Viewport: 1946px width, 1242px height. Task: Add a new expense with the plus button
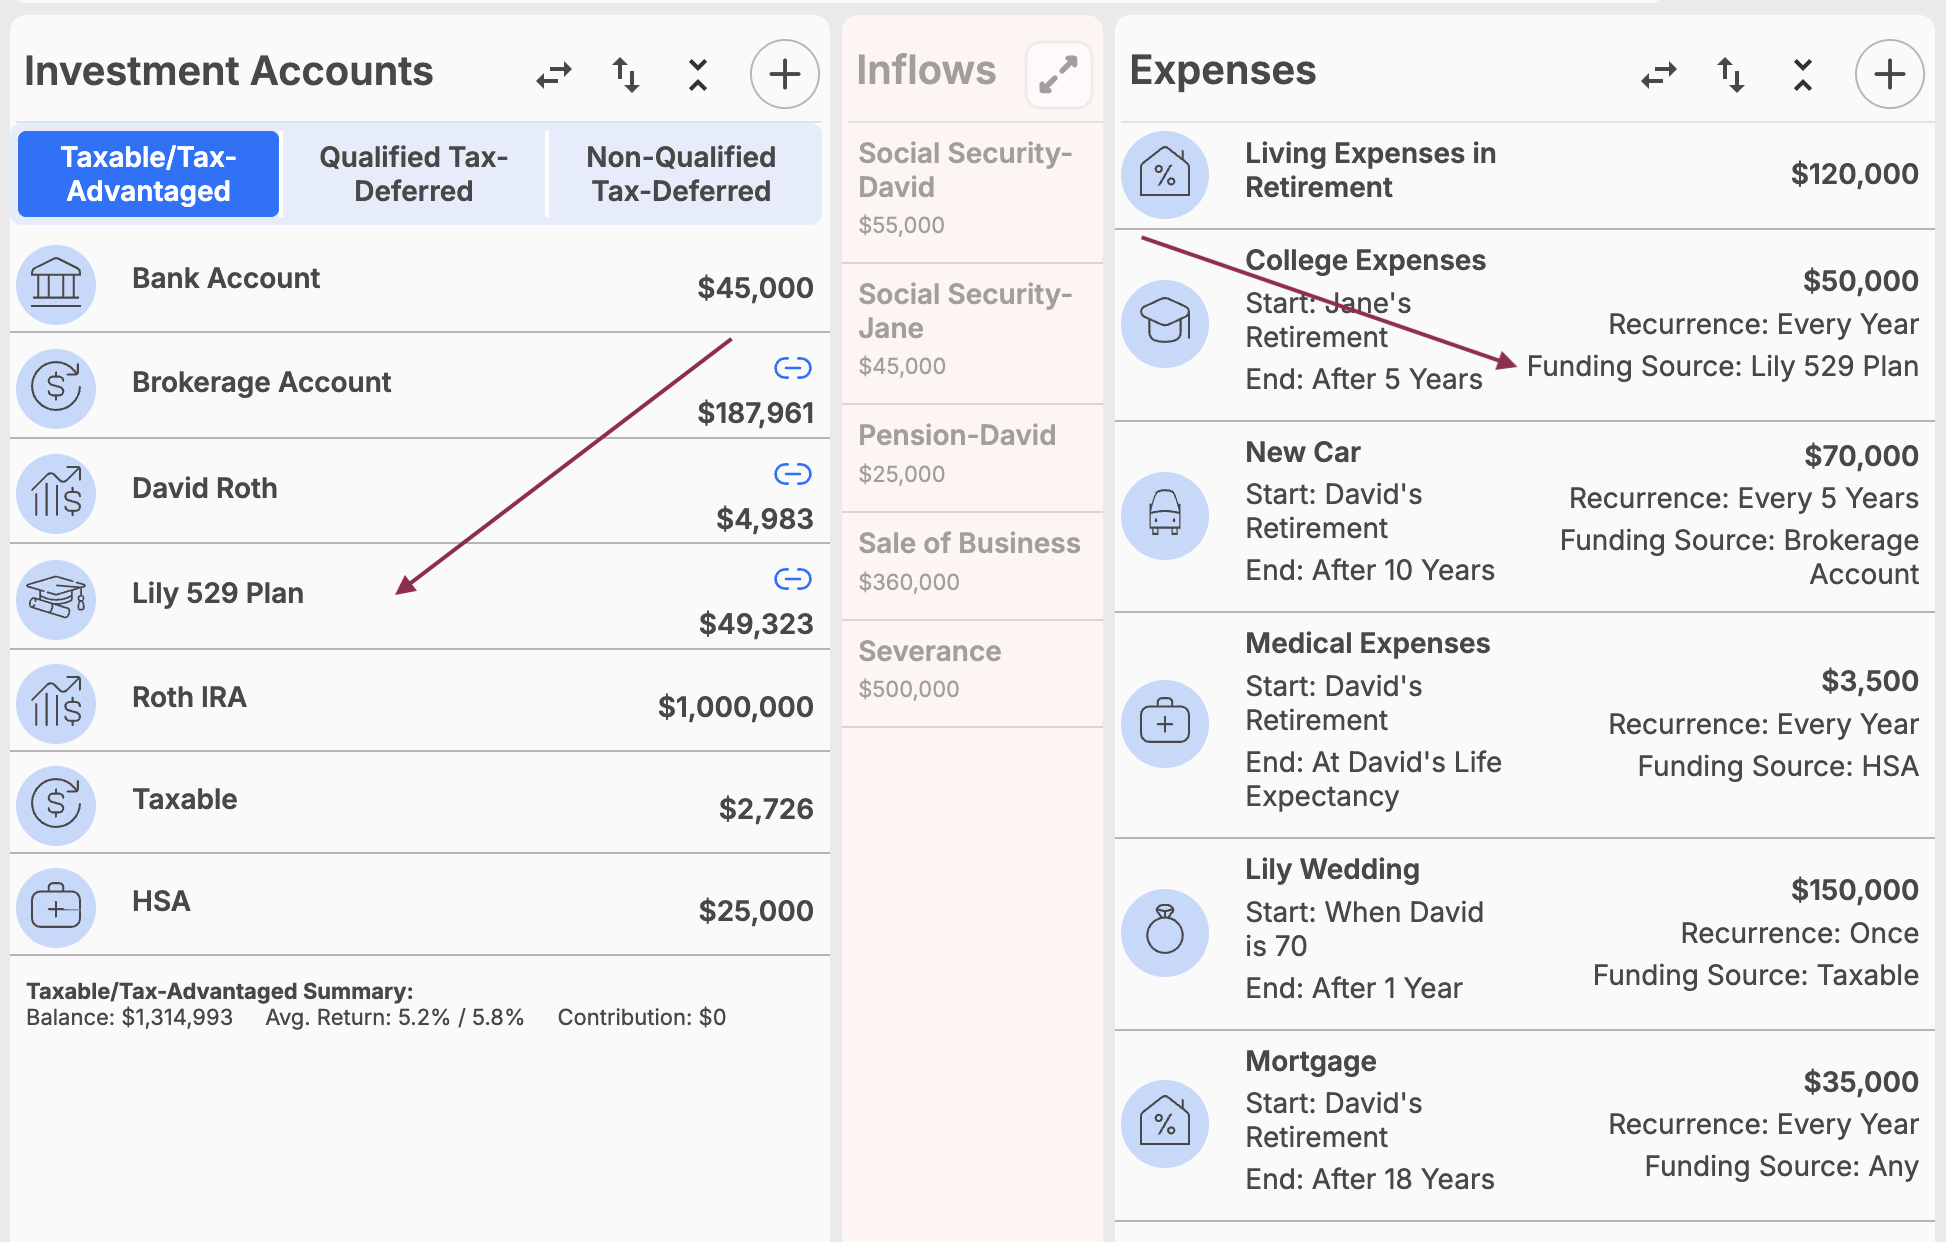tap(1890, 74)
